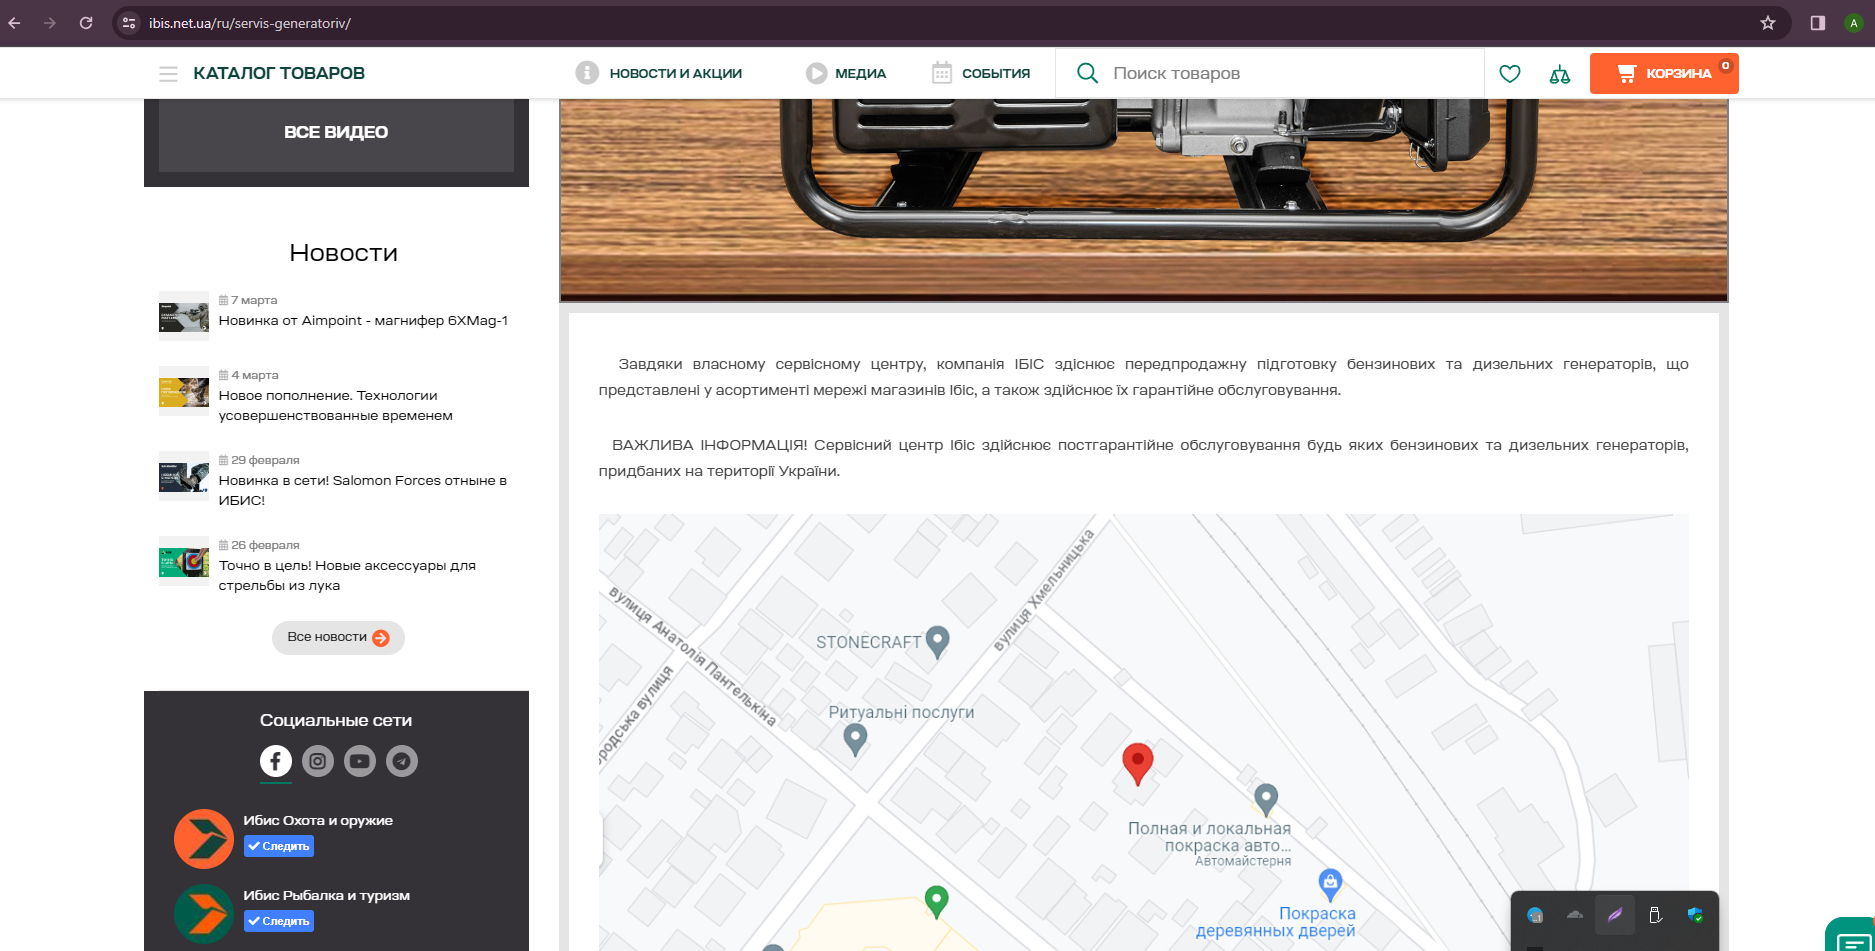The image size is (1875, 951).
Task: Click the Ритуальні послуги map marker
Action: pos(855,740)
